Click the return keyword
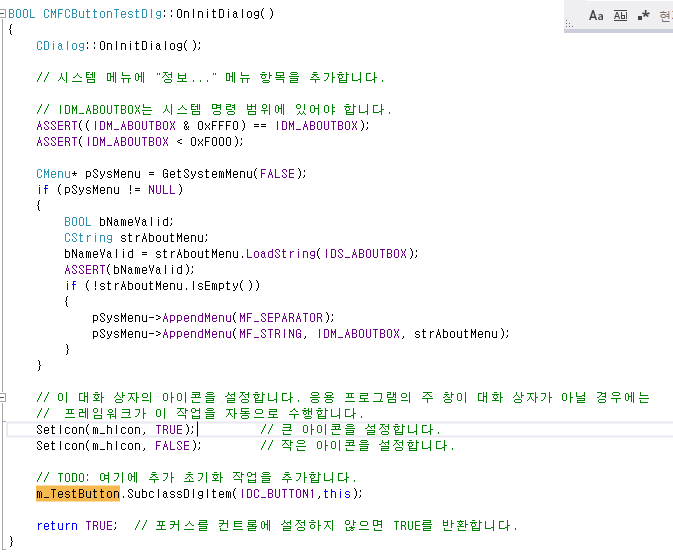Image resolution: width=673 pixels, height=559 pixels. click(57, 526)
